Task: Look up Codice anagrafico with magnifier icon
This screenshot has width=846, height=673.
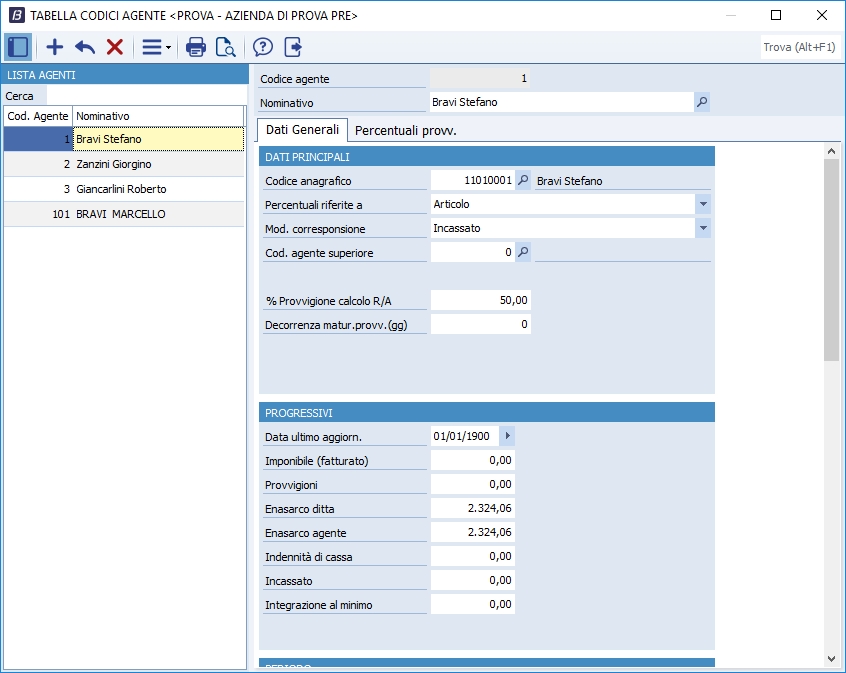Action: [523, 181]
